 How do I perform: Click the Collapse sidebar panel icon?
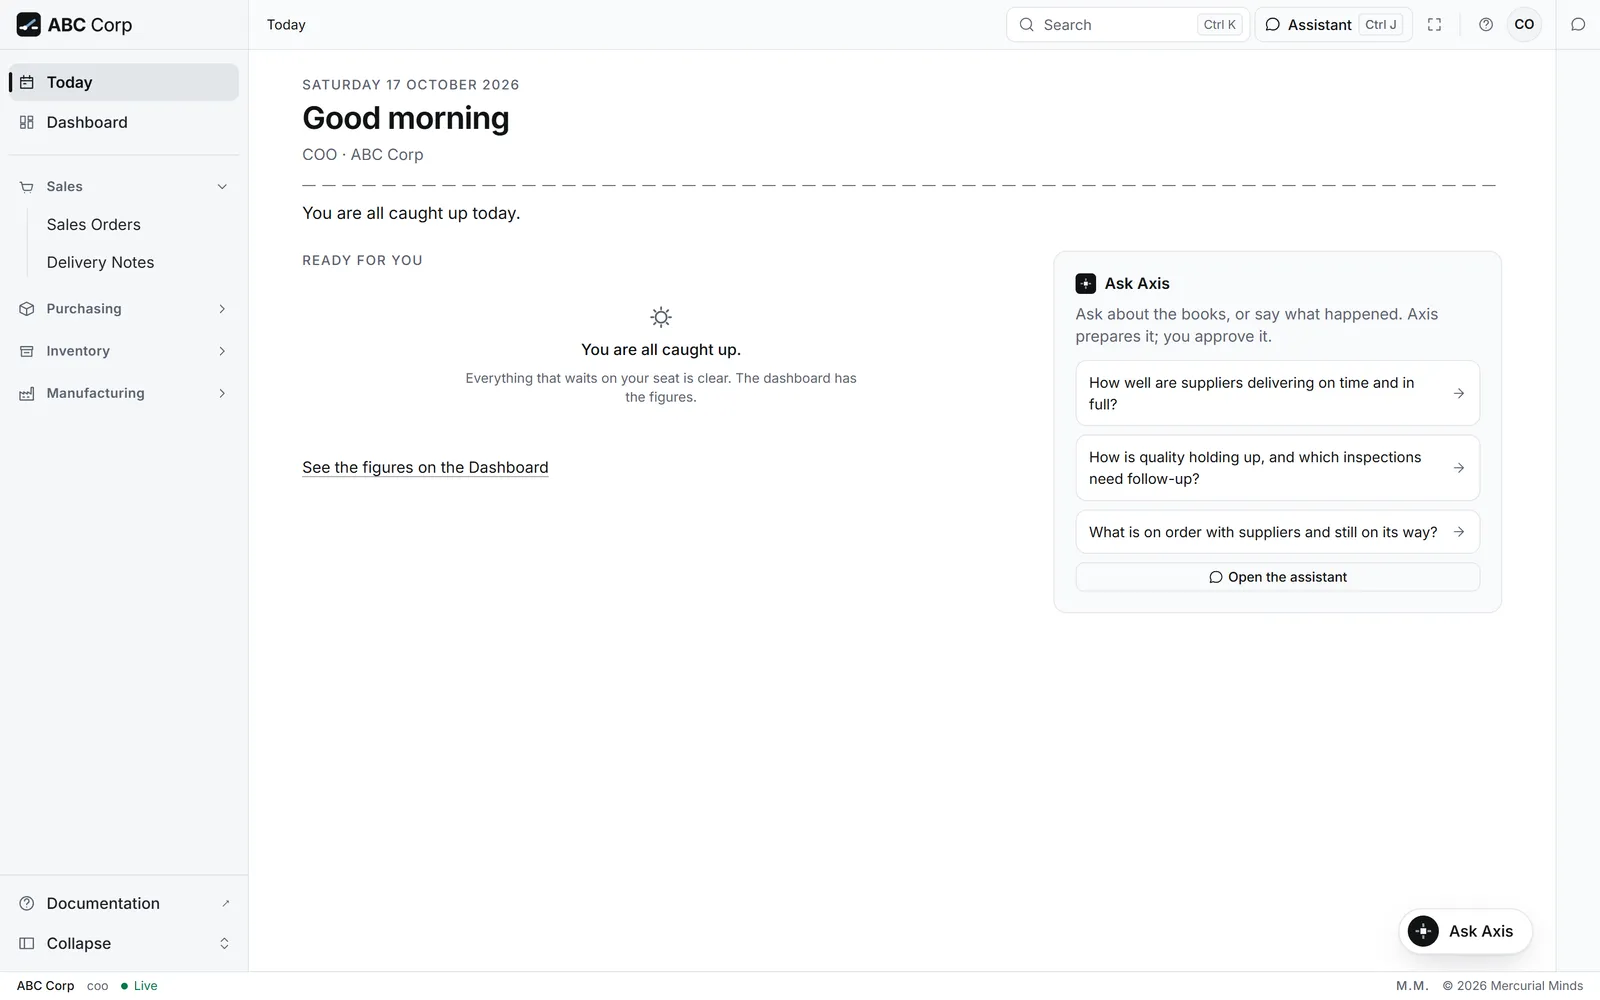[x=27, y=943]
